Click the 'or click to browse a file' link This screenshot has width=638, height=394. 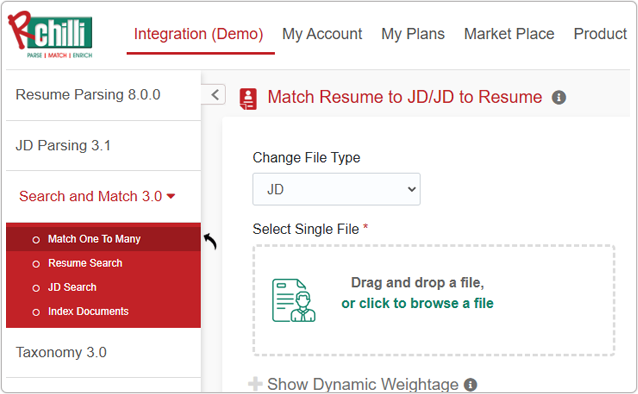(x=417, y=303)
